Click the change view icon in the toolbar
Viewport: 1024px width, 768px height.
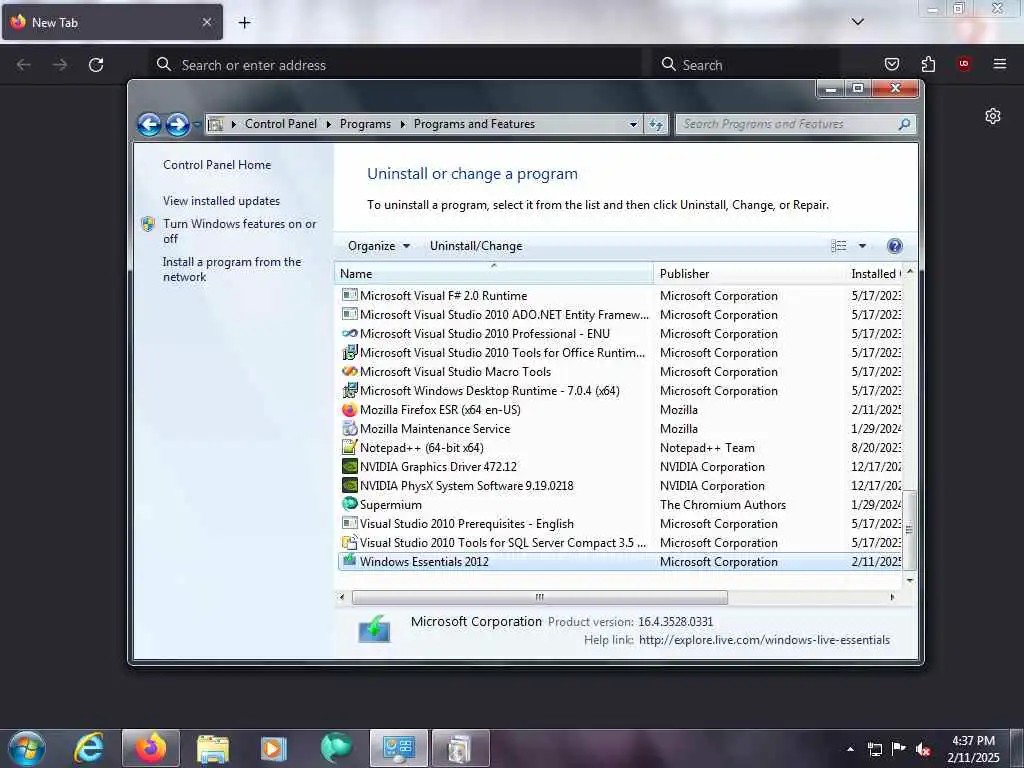point(839,246)
